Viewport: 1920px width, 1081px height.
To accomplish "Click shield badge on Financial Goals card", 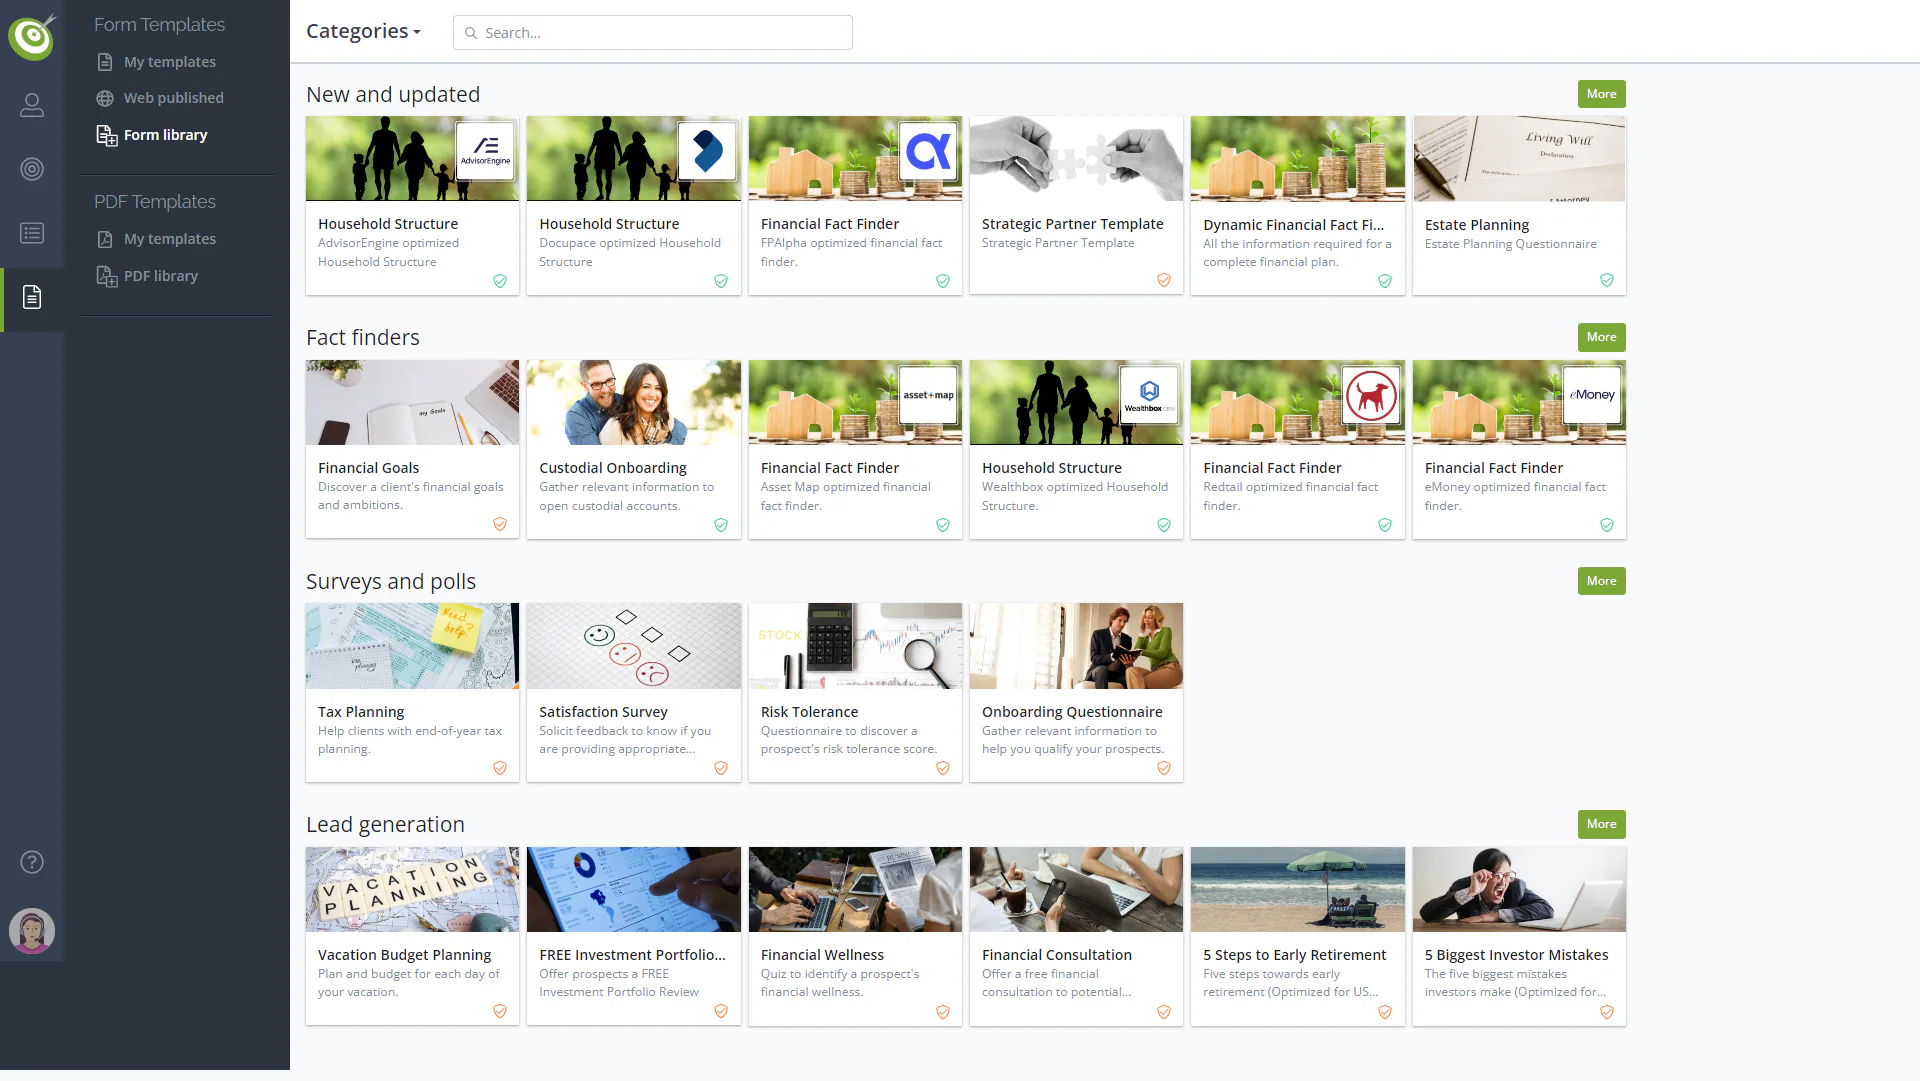I will coord(500,524).
